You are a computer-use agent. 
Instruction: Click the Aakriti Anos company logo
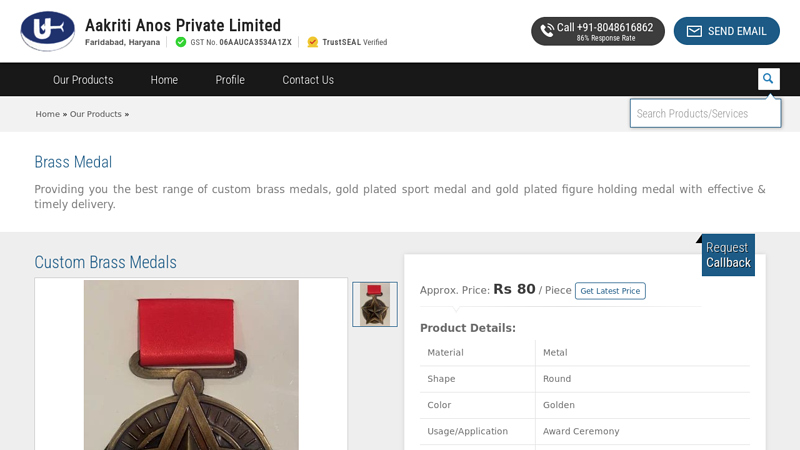(47, 31)
